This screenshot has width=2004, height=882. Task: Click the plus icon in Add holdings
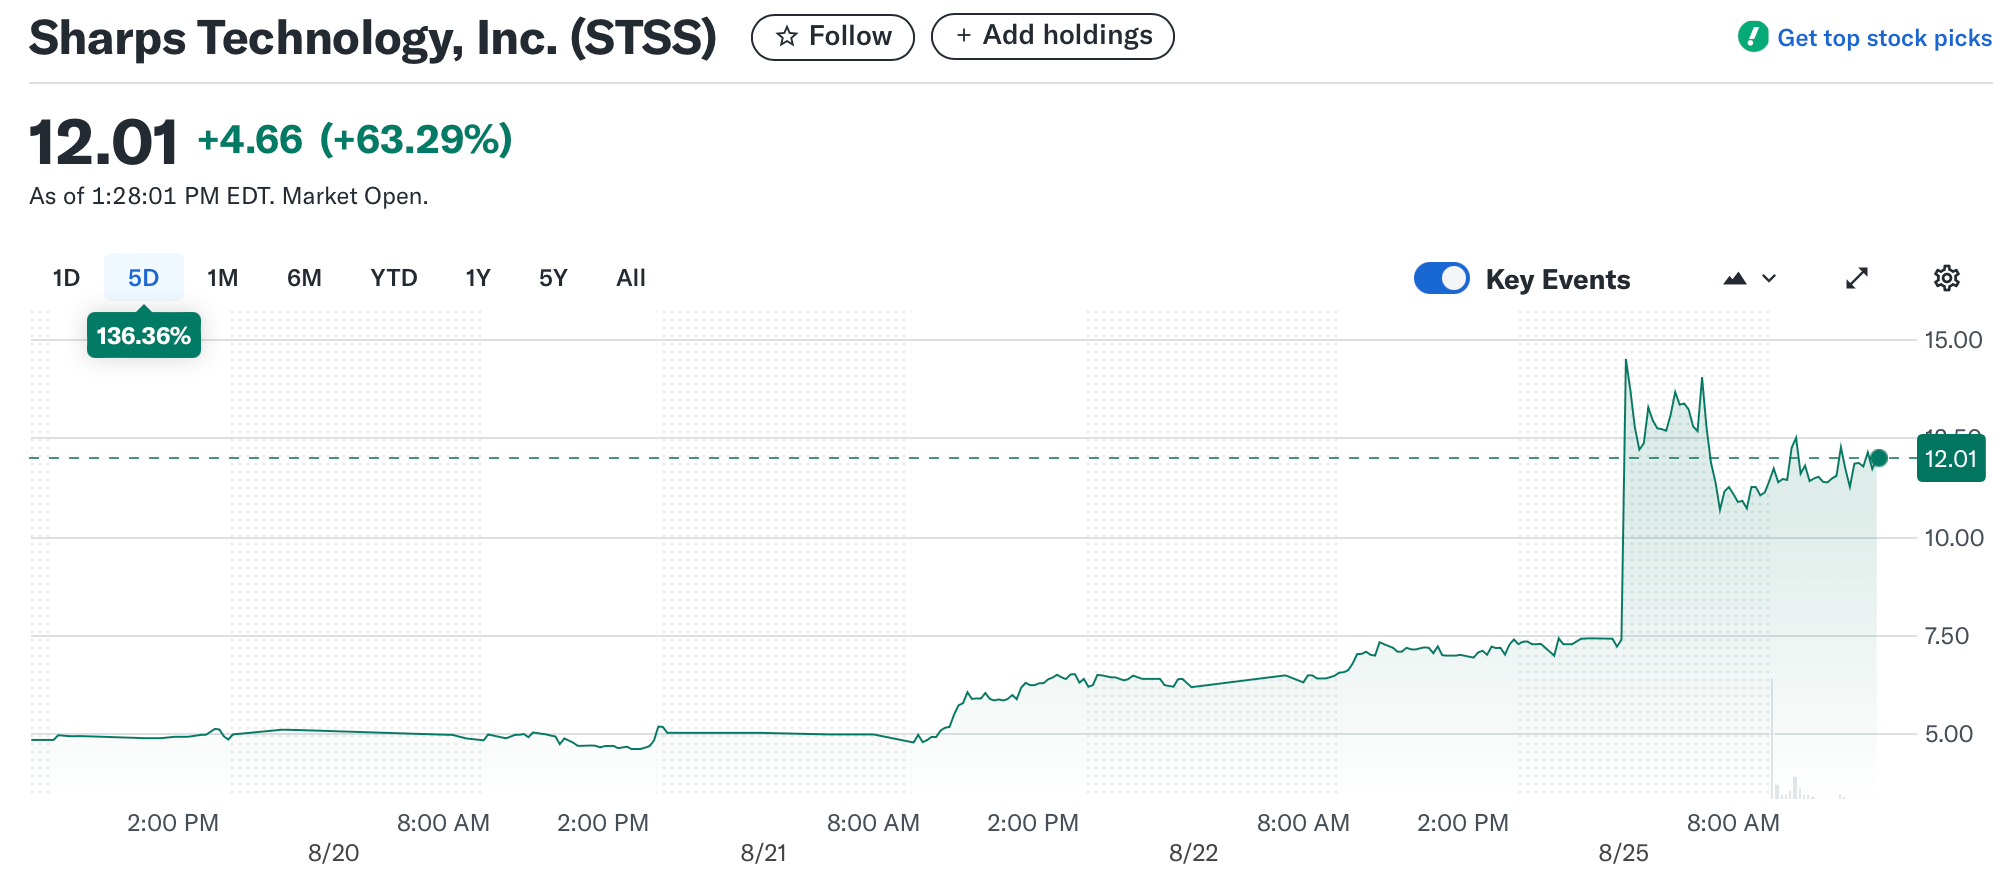(x=963, y=36)
